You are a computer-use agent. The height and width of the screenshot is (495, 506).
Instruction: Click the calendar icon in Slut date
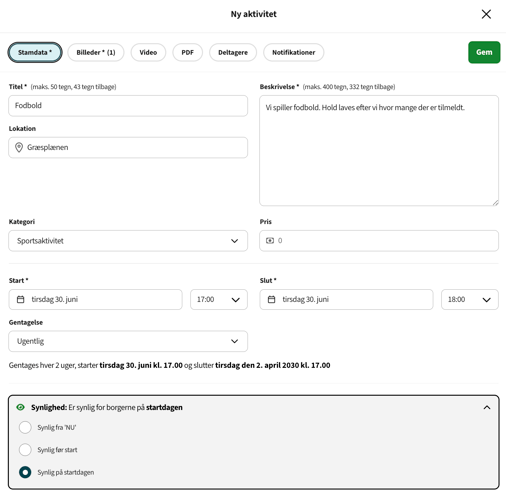pos(272,299)
